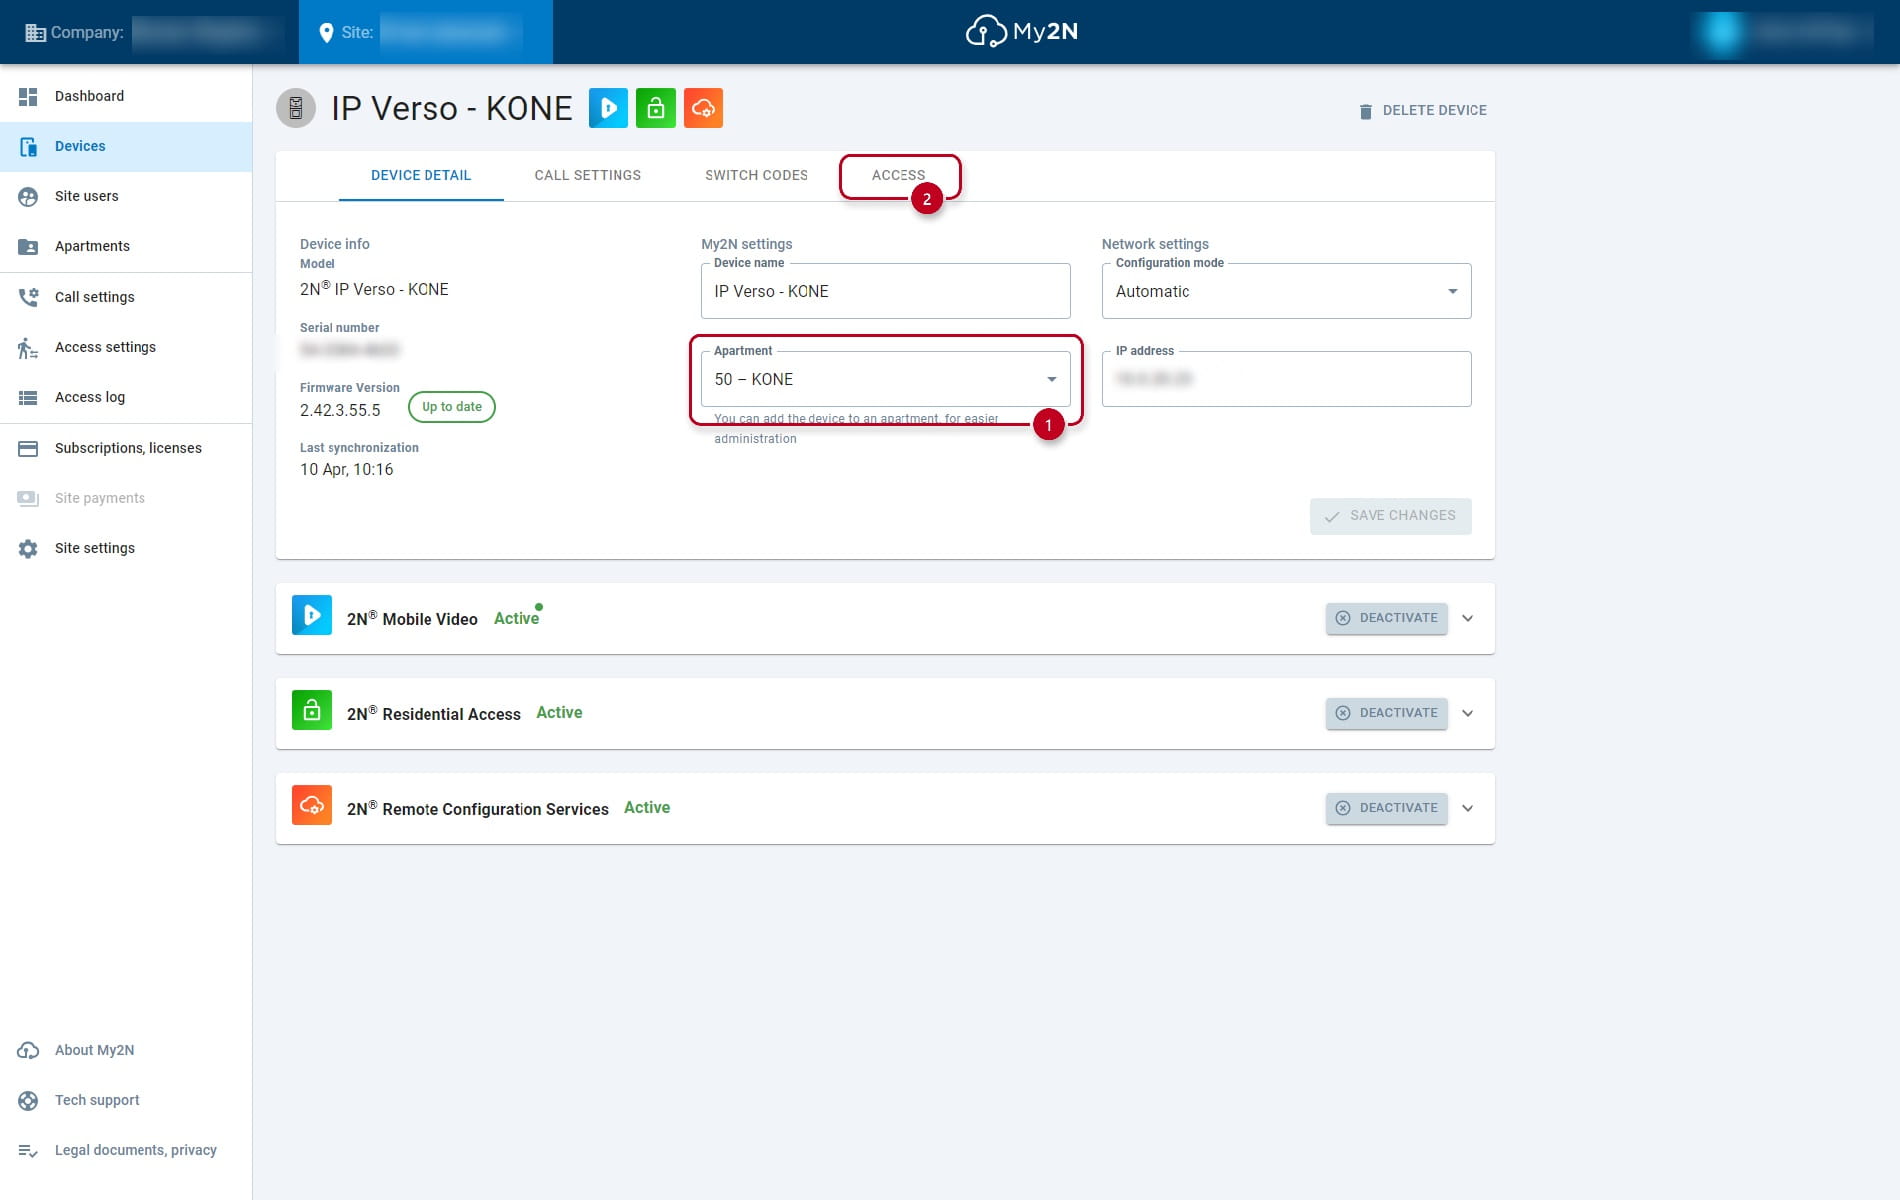
Task: Switch to the Call Settings tab
Action: pyautogui.click(x=588, y=175)
